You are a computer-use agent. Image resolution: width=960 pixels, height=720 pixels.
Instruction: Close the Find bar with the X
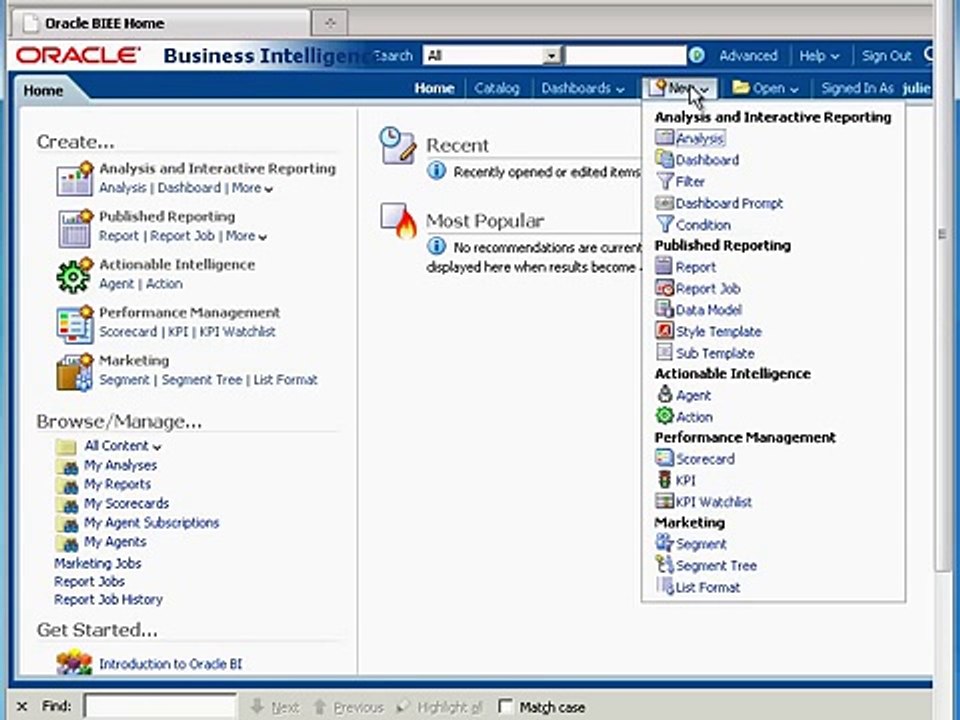(21, 706)
